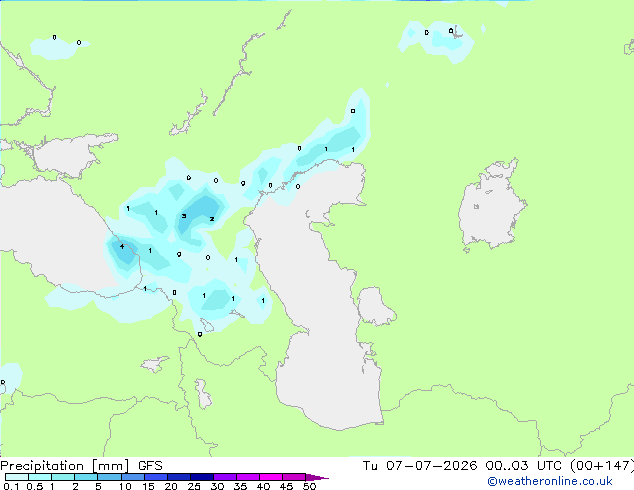The height and width of the screenshot is (490, 634).
Task: Click the 2–5 mm legend color box
Action: (86, 477)
